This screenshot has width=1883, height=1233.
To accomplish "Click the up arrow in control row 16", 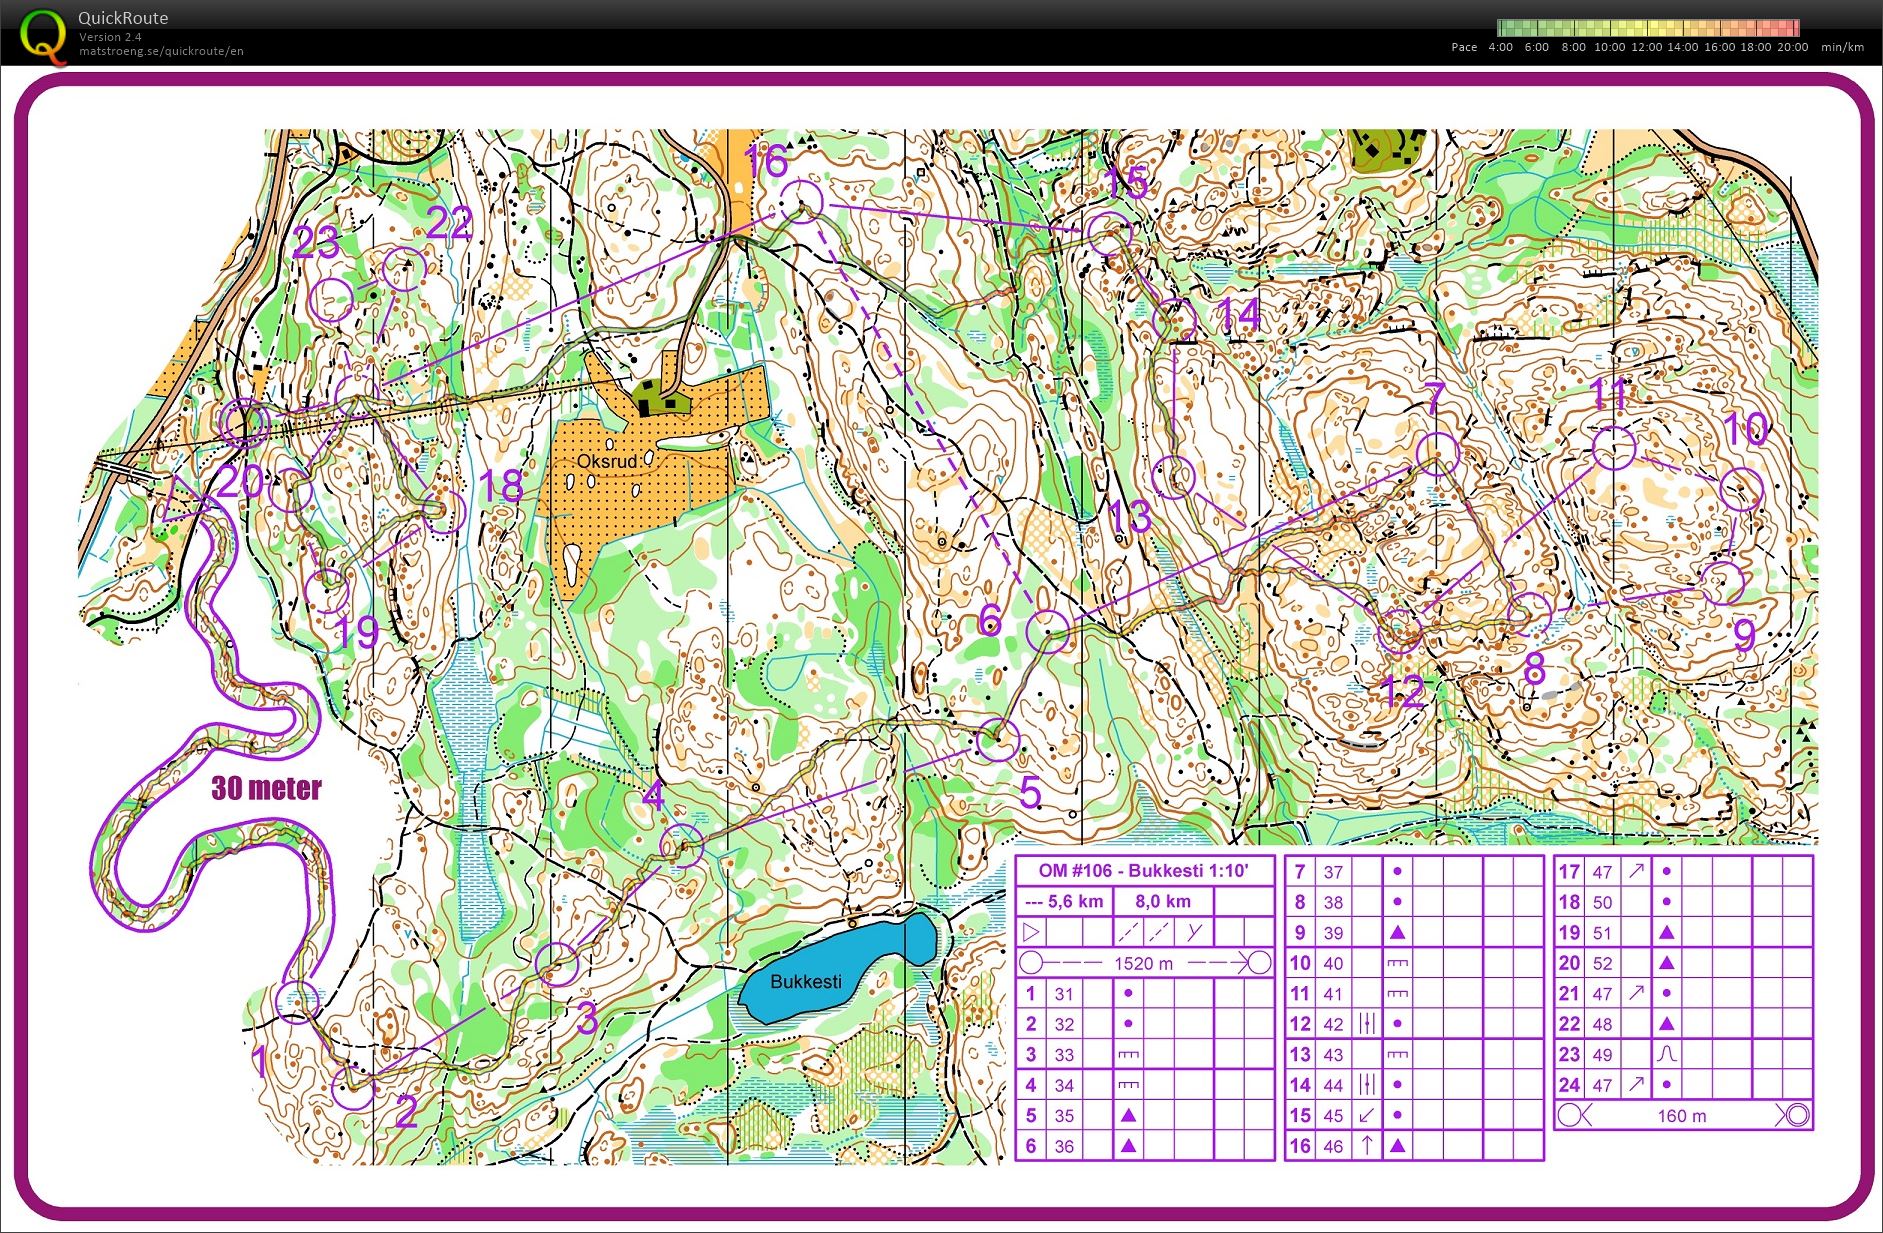I will tap(1367, 1146).
